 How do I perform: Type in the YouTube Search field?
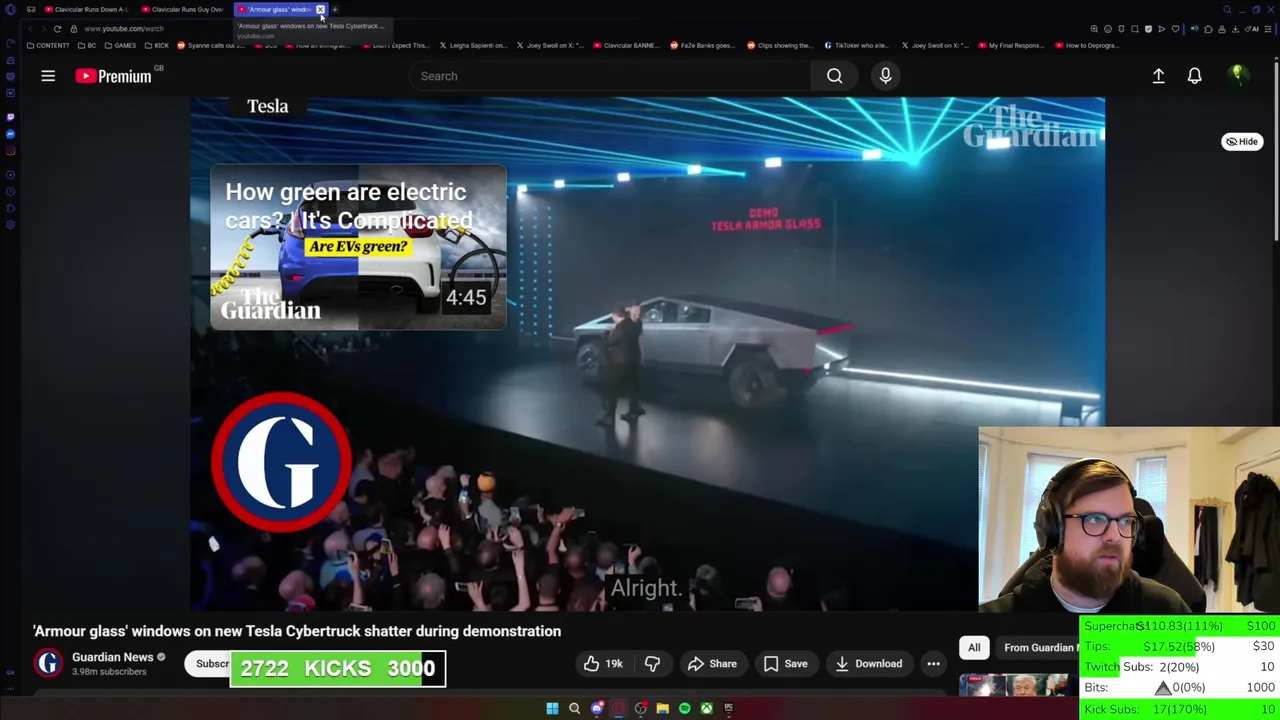pos(610,76)
